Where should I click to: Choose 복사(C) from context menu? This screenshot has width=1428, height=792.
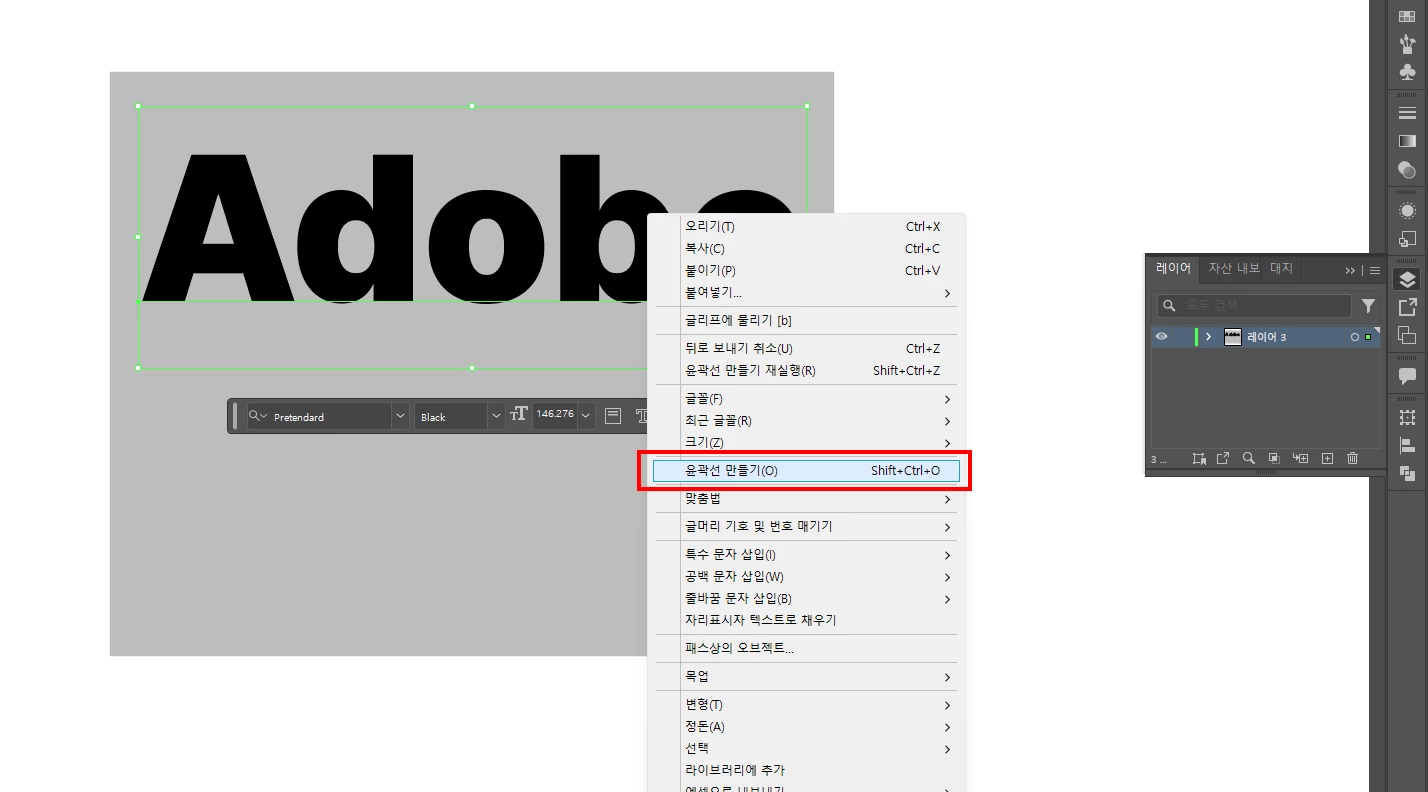[806, 249]
